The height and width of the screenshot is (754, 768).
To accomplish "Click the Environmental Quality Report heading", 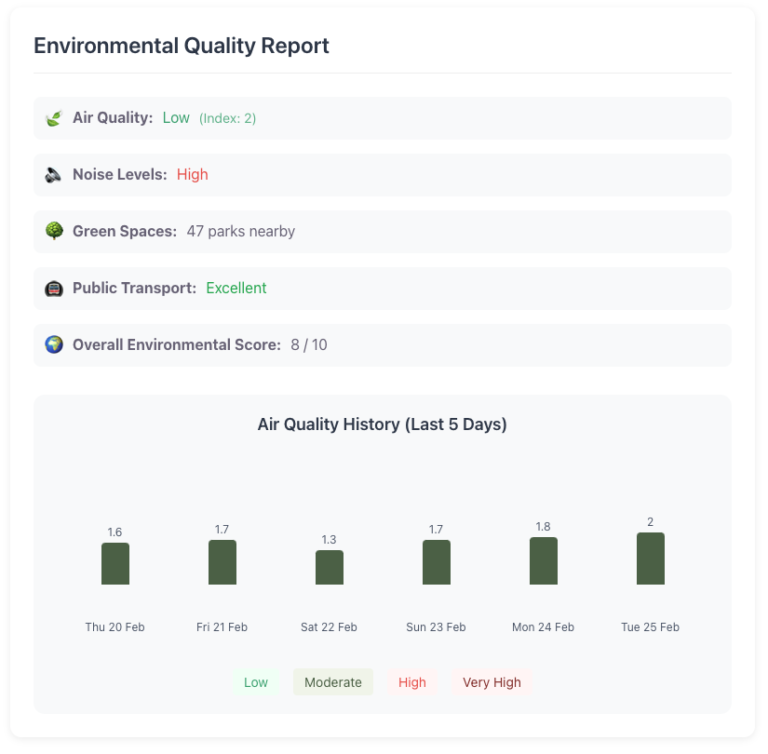I will click(181, 46).
